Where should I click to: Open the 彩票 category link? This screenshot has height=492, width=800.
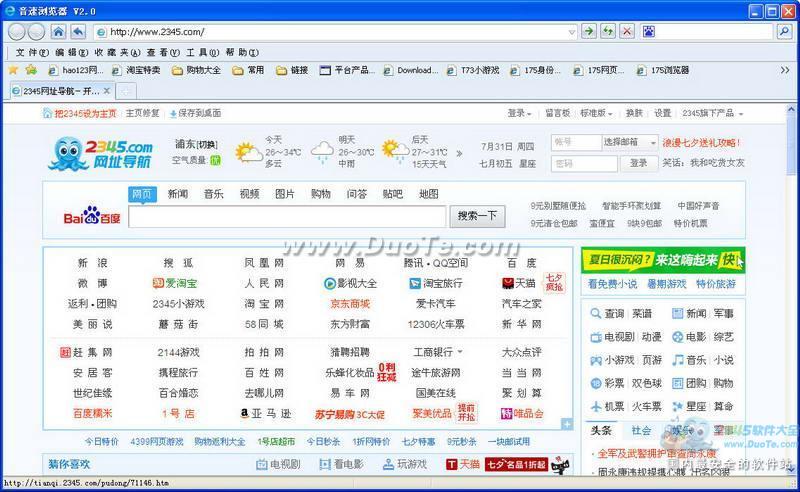pyautogui.click(x=614, y=383)
